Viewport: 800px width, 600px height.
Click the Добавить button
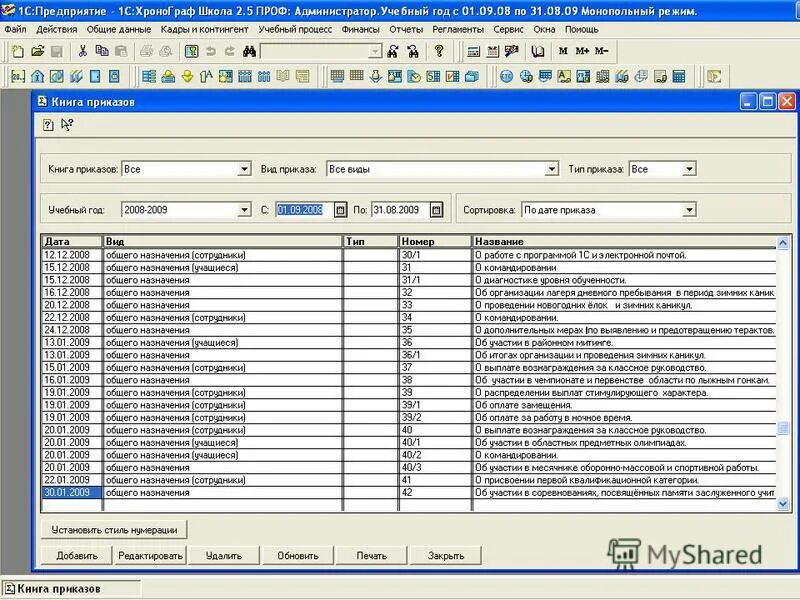pyautogui.click(x=77, y=556)
